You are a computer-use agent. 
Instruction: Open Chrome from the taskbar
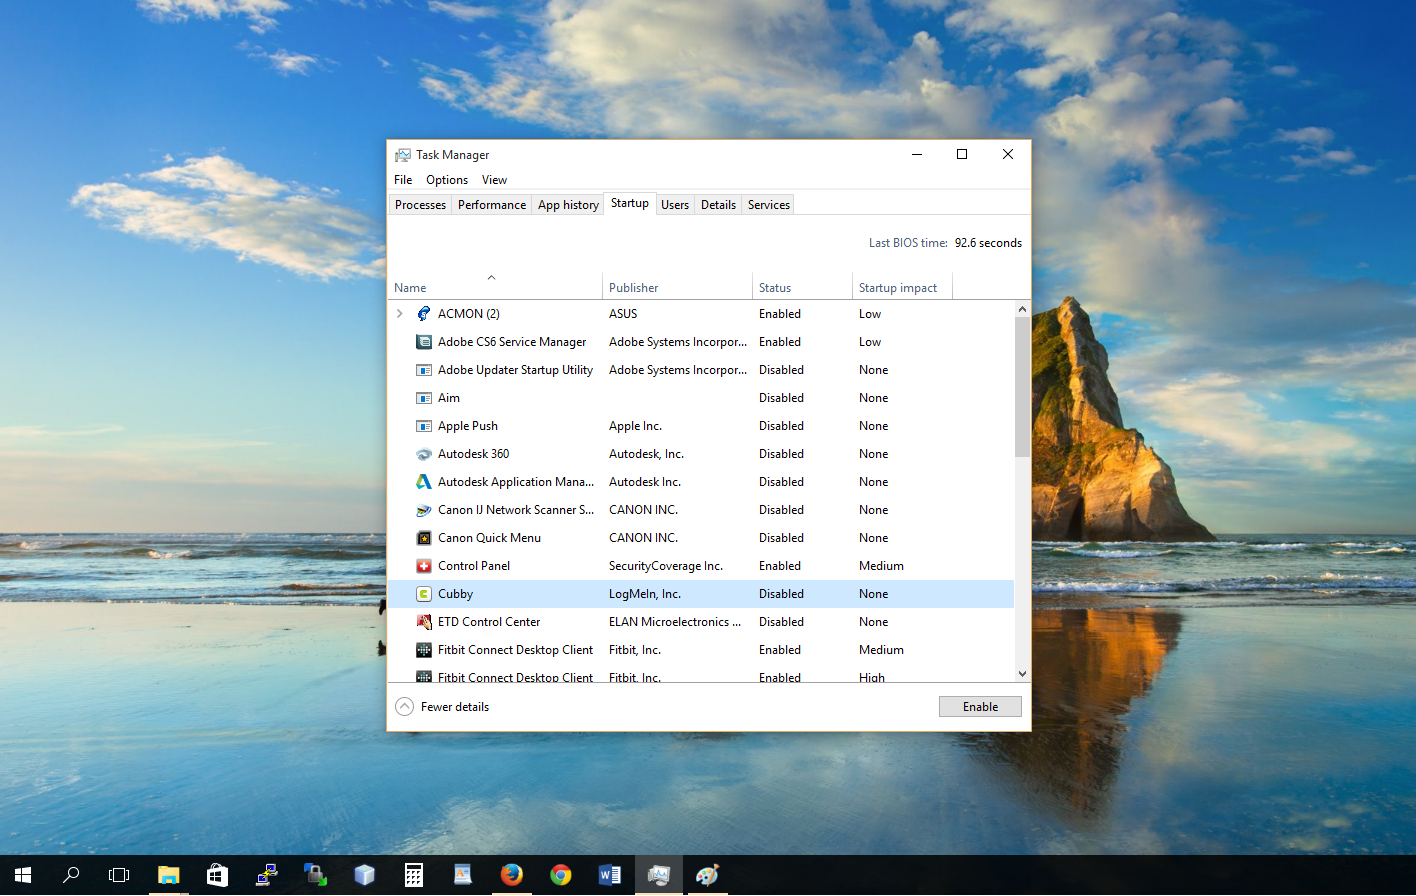[x=560, y=874]
